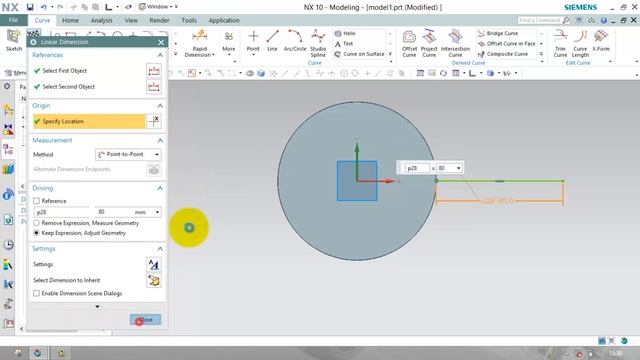Image resolution: width=640 pixels, height=360 pixels.
Task: Click Select Dimension to Inherit icon
Action: [154, 280]
